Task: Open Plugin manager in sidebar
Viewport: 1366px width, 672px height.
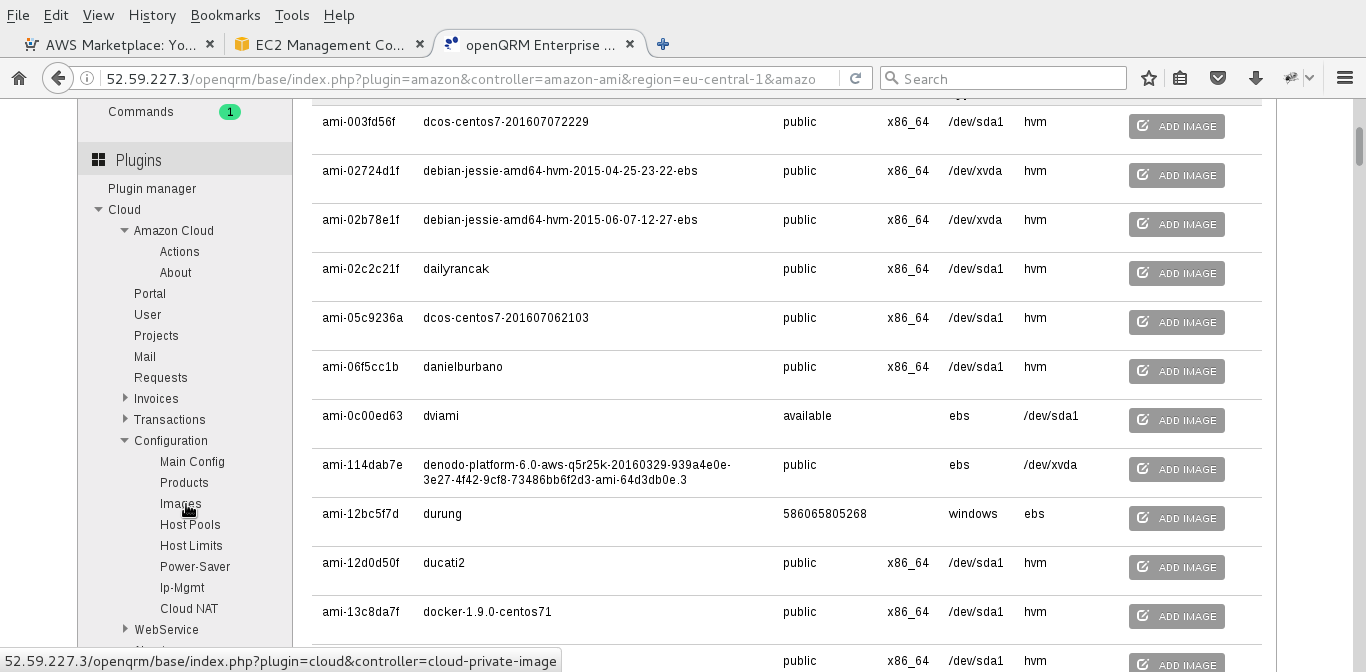Action: coord(152,189)
